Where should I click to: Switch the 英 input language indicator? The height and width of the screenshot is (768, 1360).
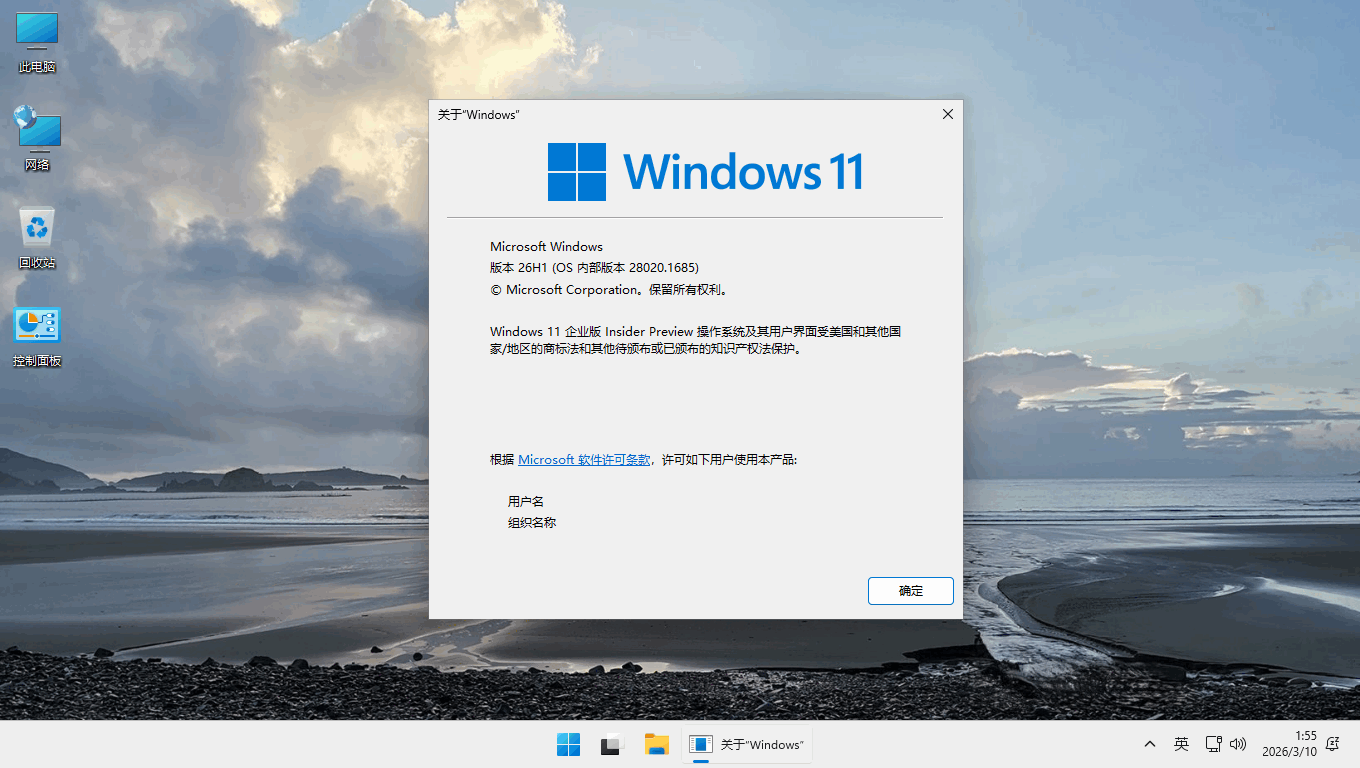pos(1181,744)
